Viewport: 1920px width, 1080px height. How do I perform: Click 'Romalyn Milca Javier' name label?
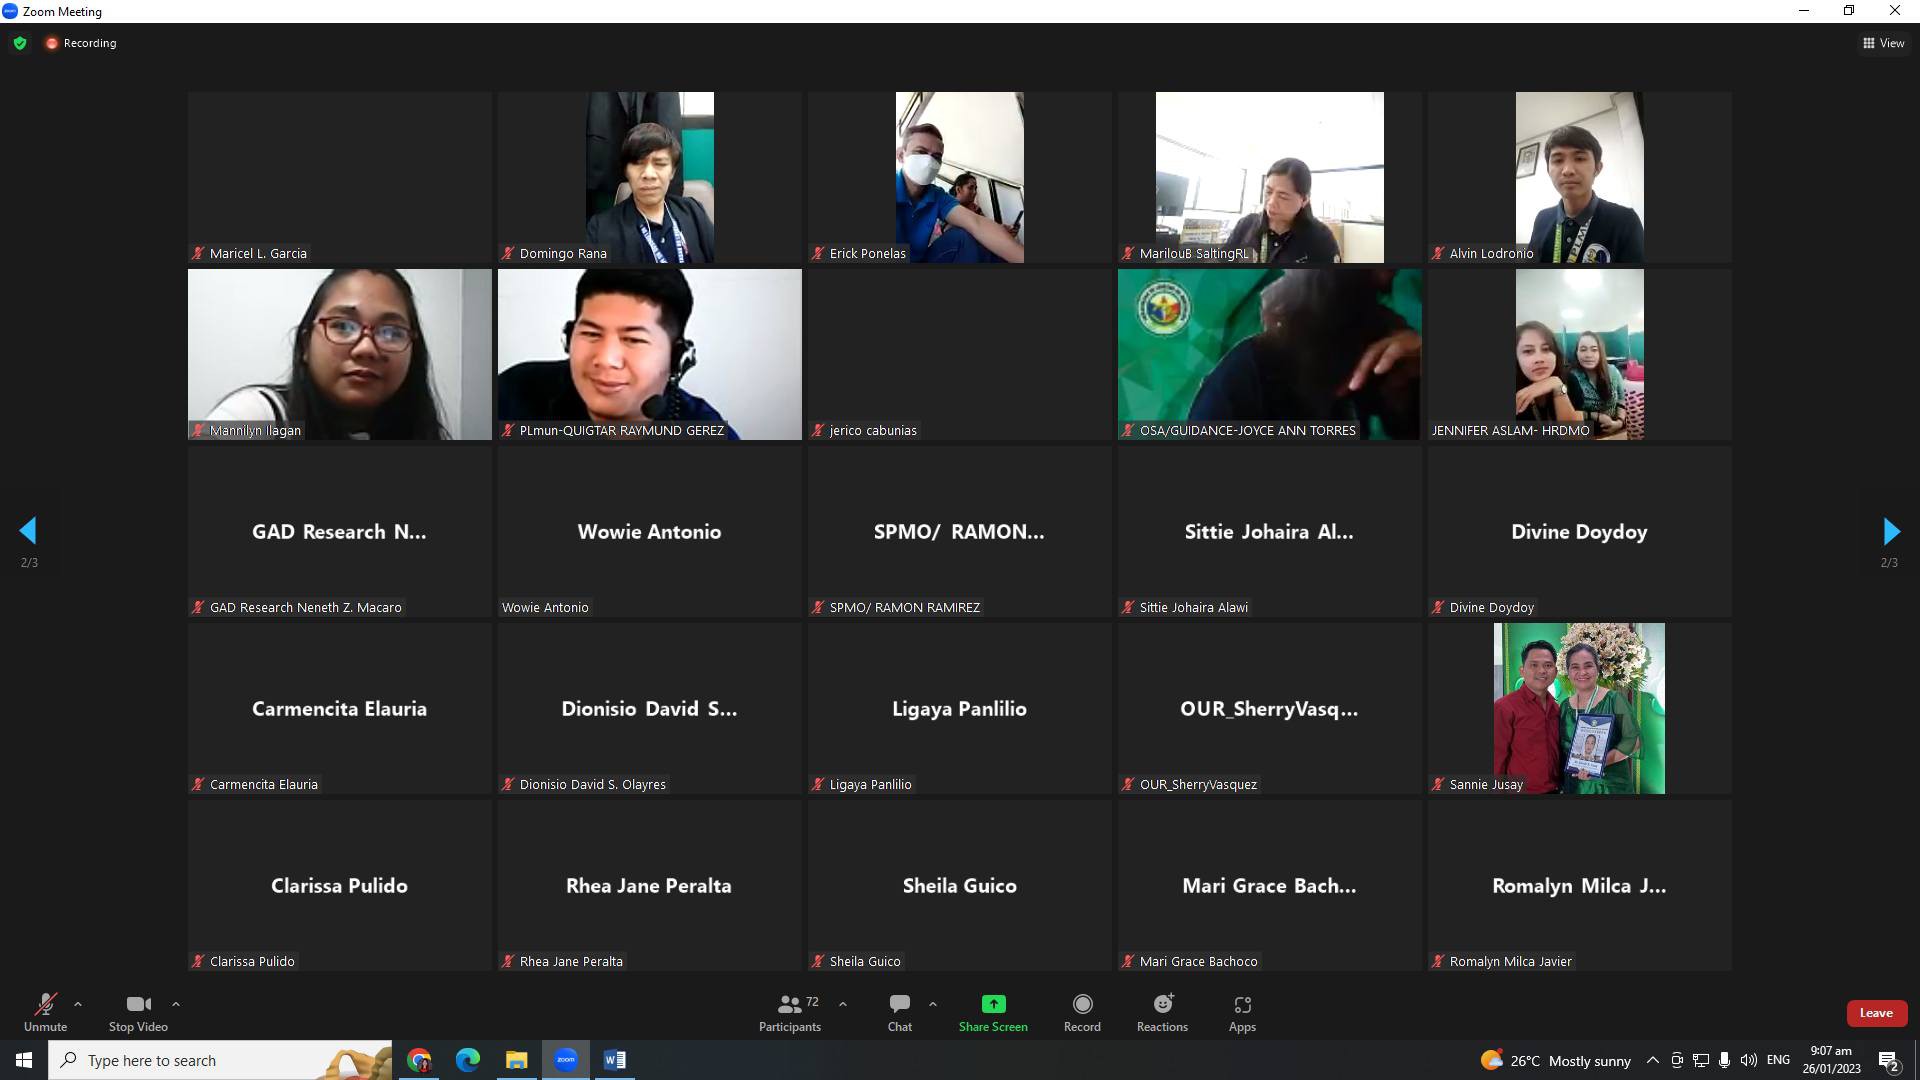[1510, 961]
